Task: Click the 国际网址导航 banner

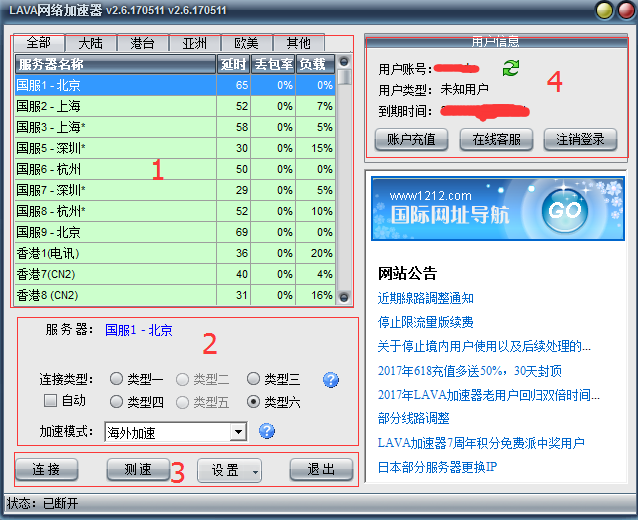Action: [498, 209]
